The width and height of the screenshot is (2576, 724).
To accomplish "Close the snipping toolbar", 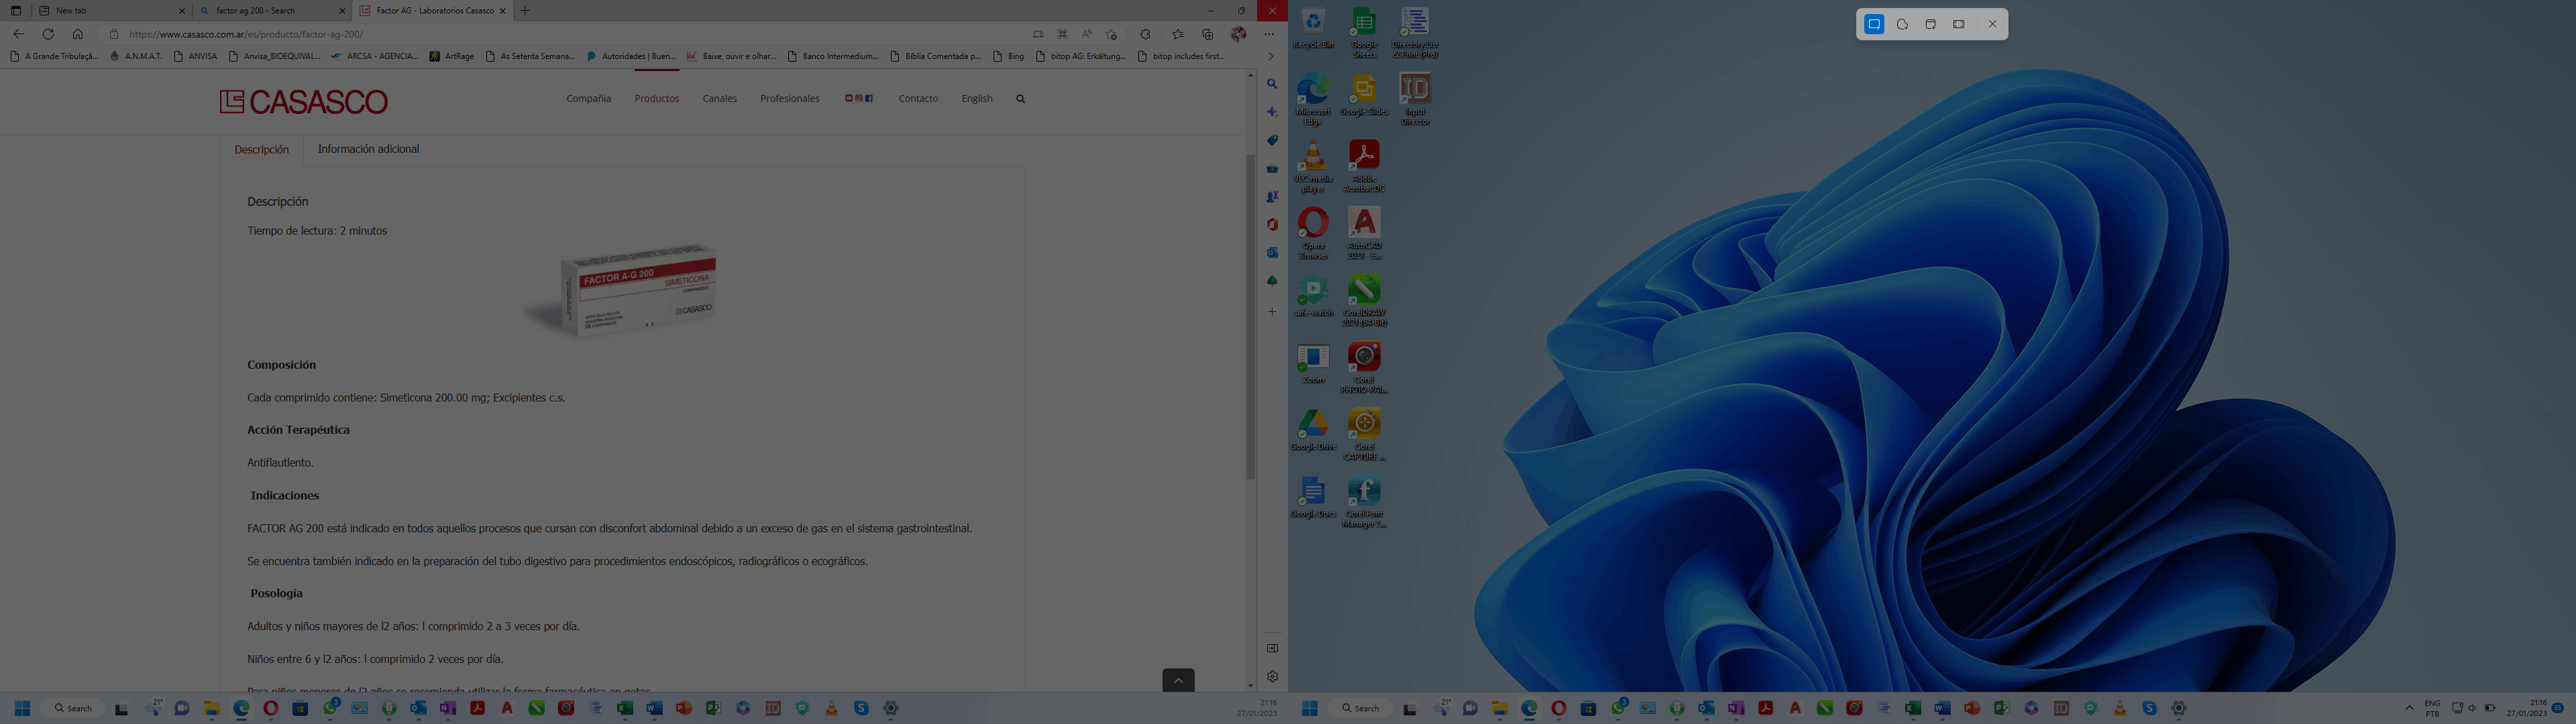I will (1992, 24).
